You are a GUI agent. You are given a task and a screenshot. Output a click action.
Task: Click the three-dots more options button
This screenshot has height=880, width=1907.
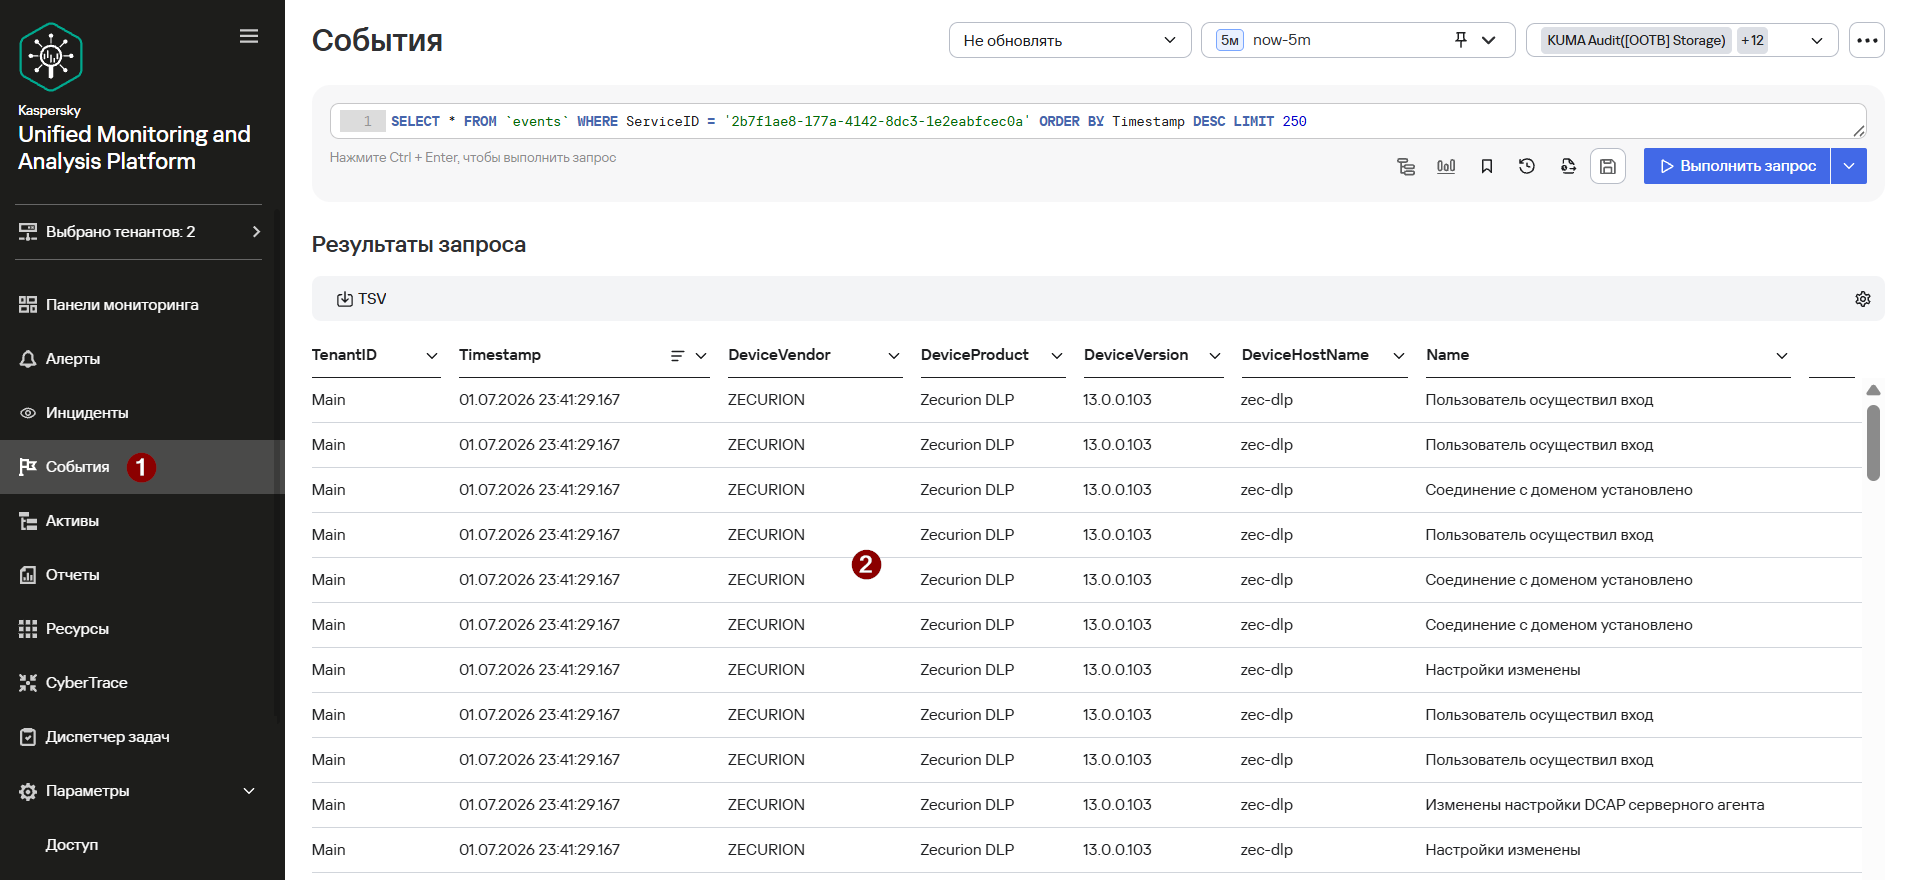(1867, 40)
